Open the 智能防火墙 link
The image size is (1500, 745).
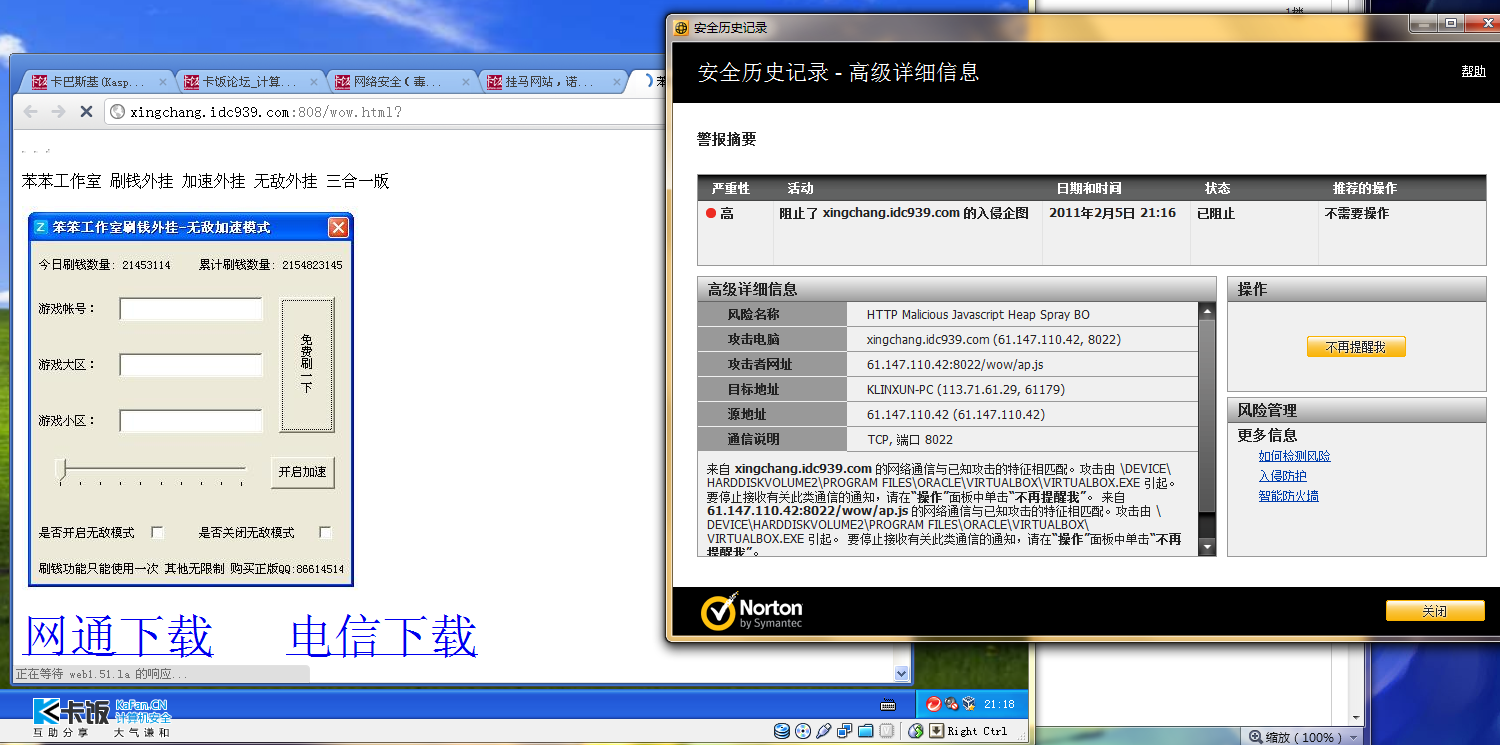[x=1288, y=496]
